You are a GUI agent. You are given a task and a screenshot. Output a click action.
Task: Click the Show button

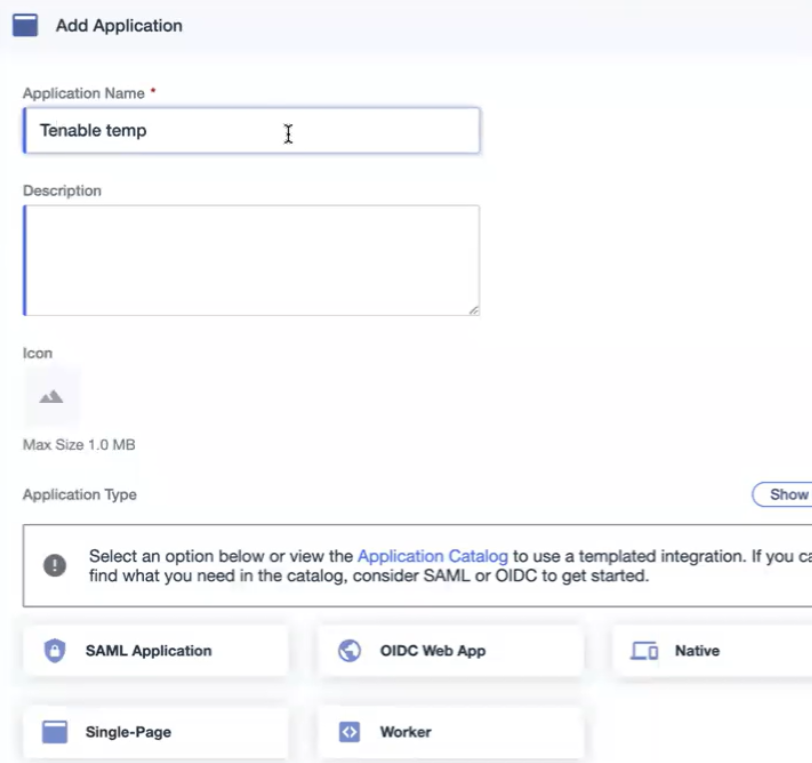click(x=787, y=494)
